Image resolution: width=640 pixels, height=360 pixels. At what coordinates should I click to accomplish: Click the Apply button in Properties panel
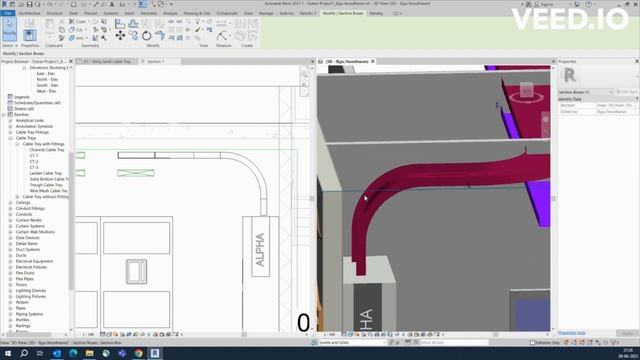628,333
